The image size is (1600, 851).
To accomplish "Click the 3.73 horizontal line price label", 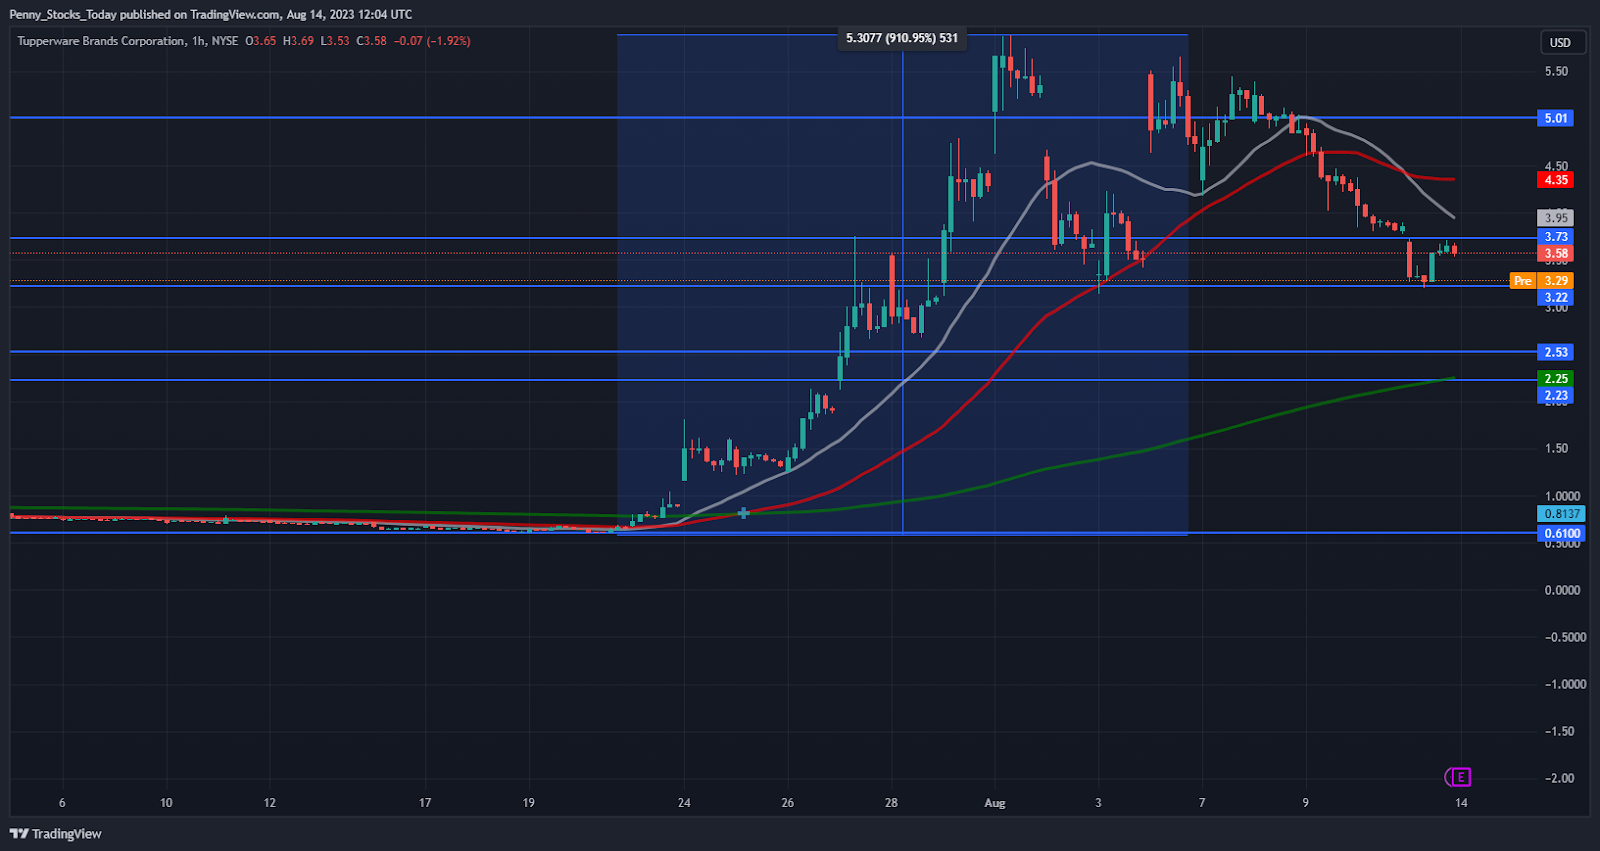I will [x=1555, y=237].
